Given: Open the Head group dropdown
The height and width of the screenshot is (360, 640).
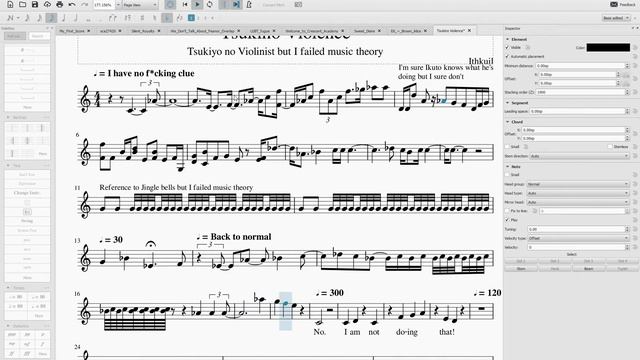Looking at the screenshot, I should [578, 184].
